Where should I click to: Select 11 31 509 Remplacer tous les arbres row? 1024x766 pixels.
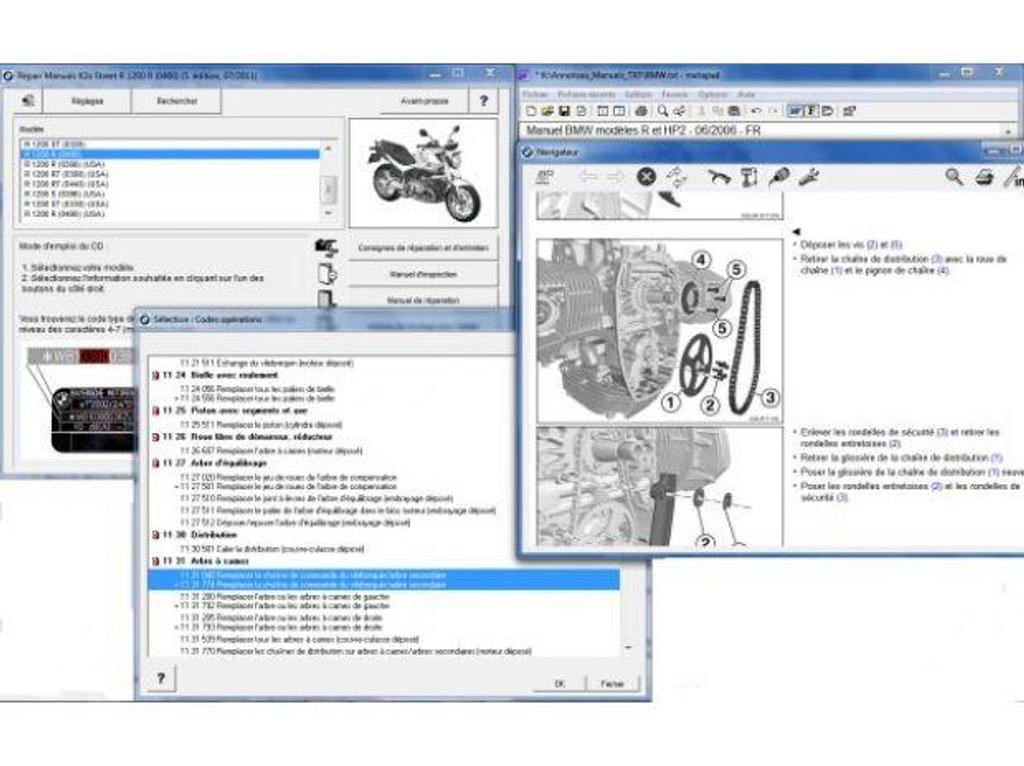[300, 639]
